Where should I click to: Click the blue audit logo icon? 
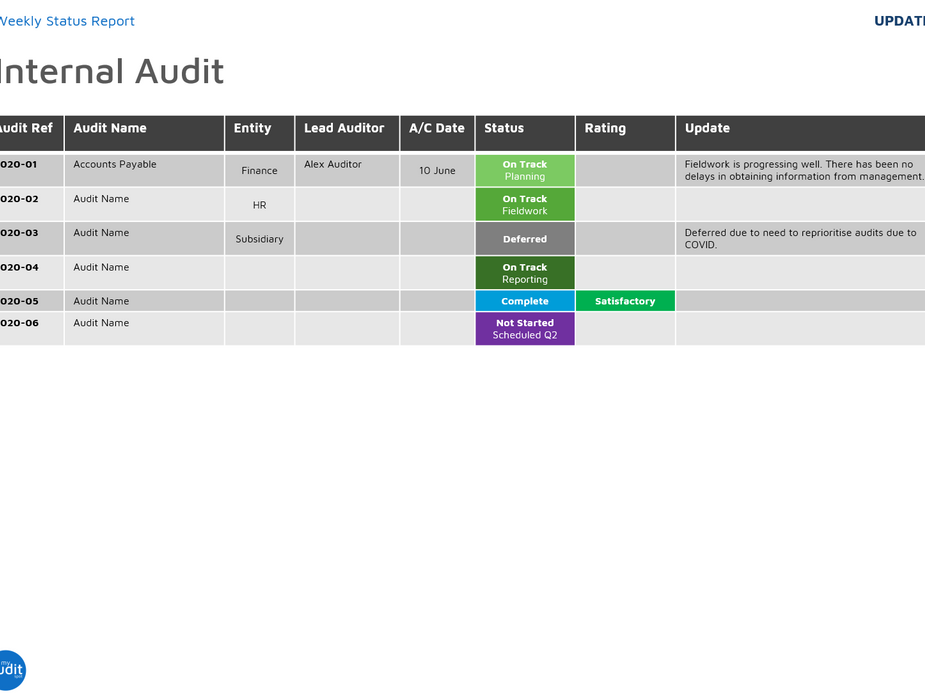point(12,670)
